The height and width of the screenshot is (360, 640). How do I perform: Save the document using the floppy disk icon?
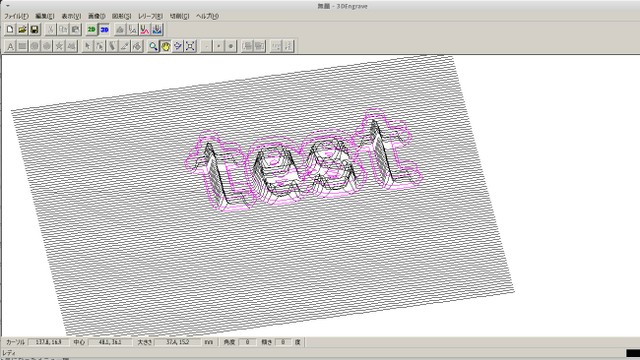[34, 29]
